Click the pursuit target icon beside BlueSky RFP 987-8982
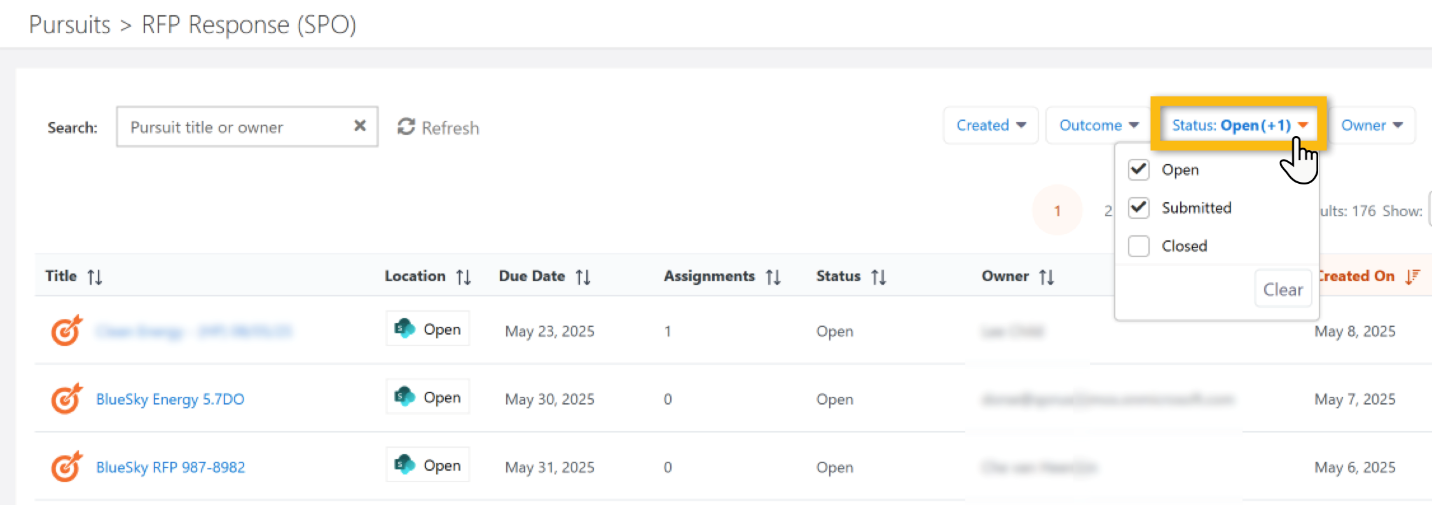This screenshot has height=505, width=1432. [x=66, y=467]
